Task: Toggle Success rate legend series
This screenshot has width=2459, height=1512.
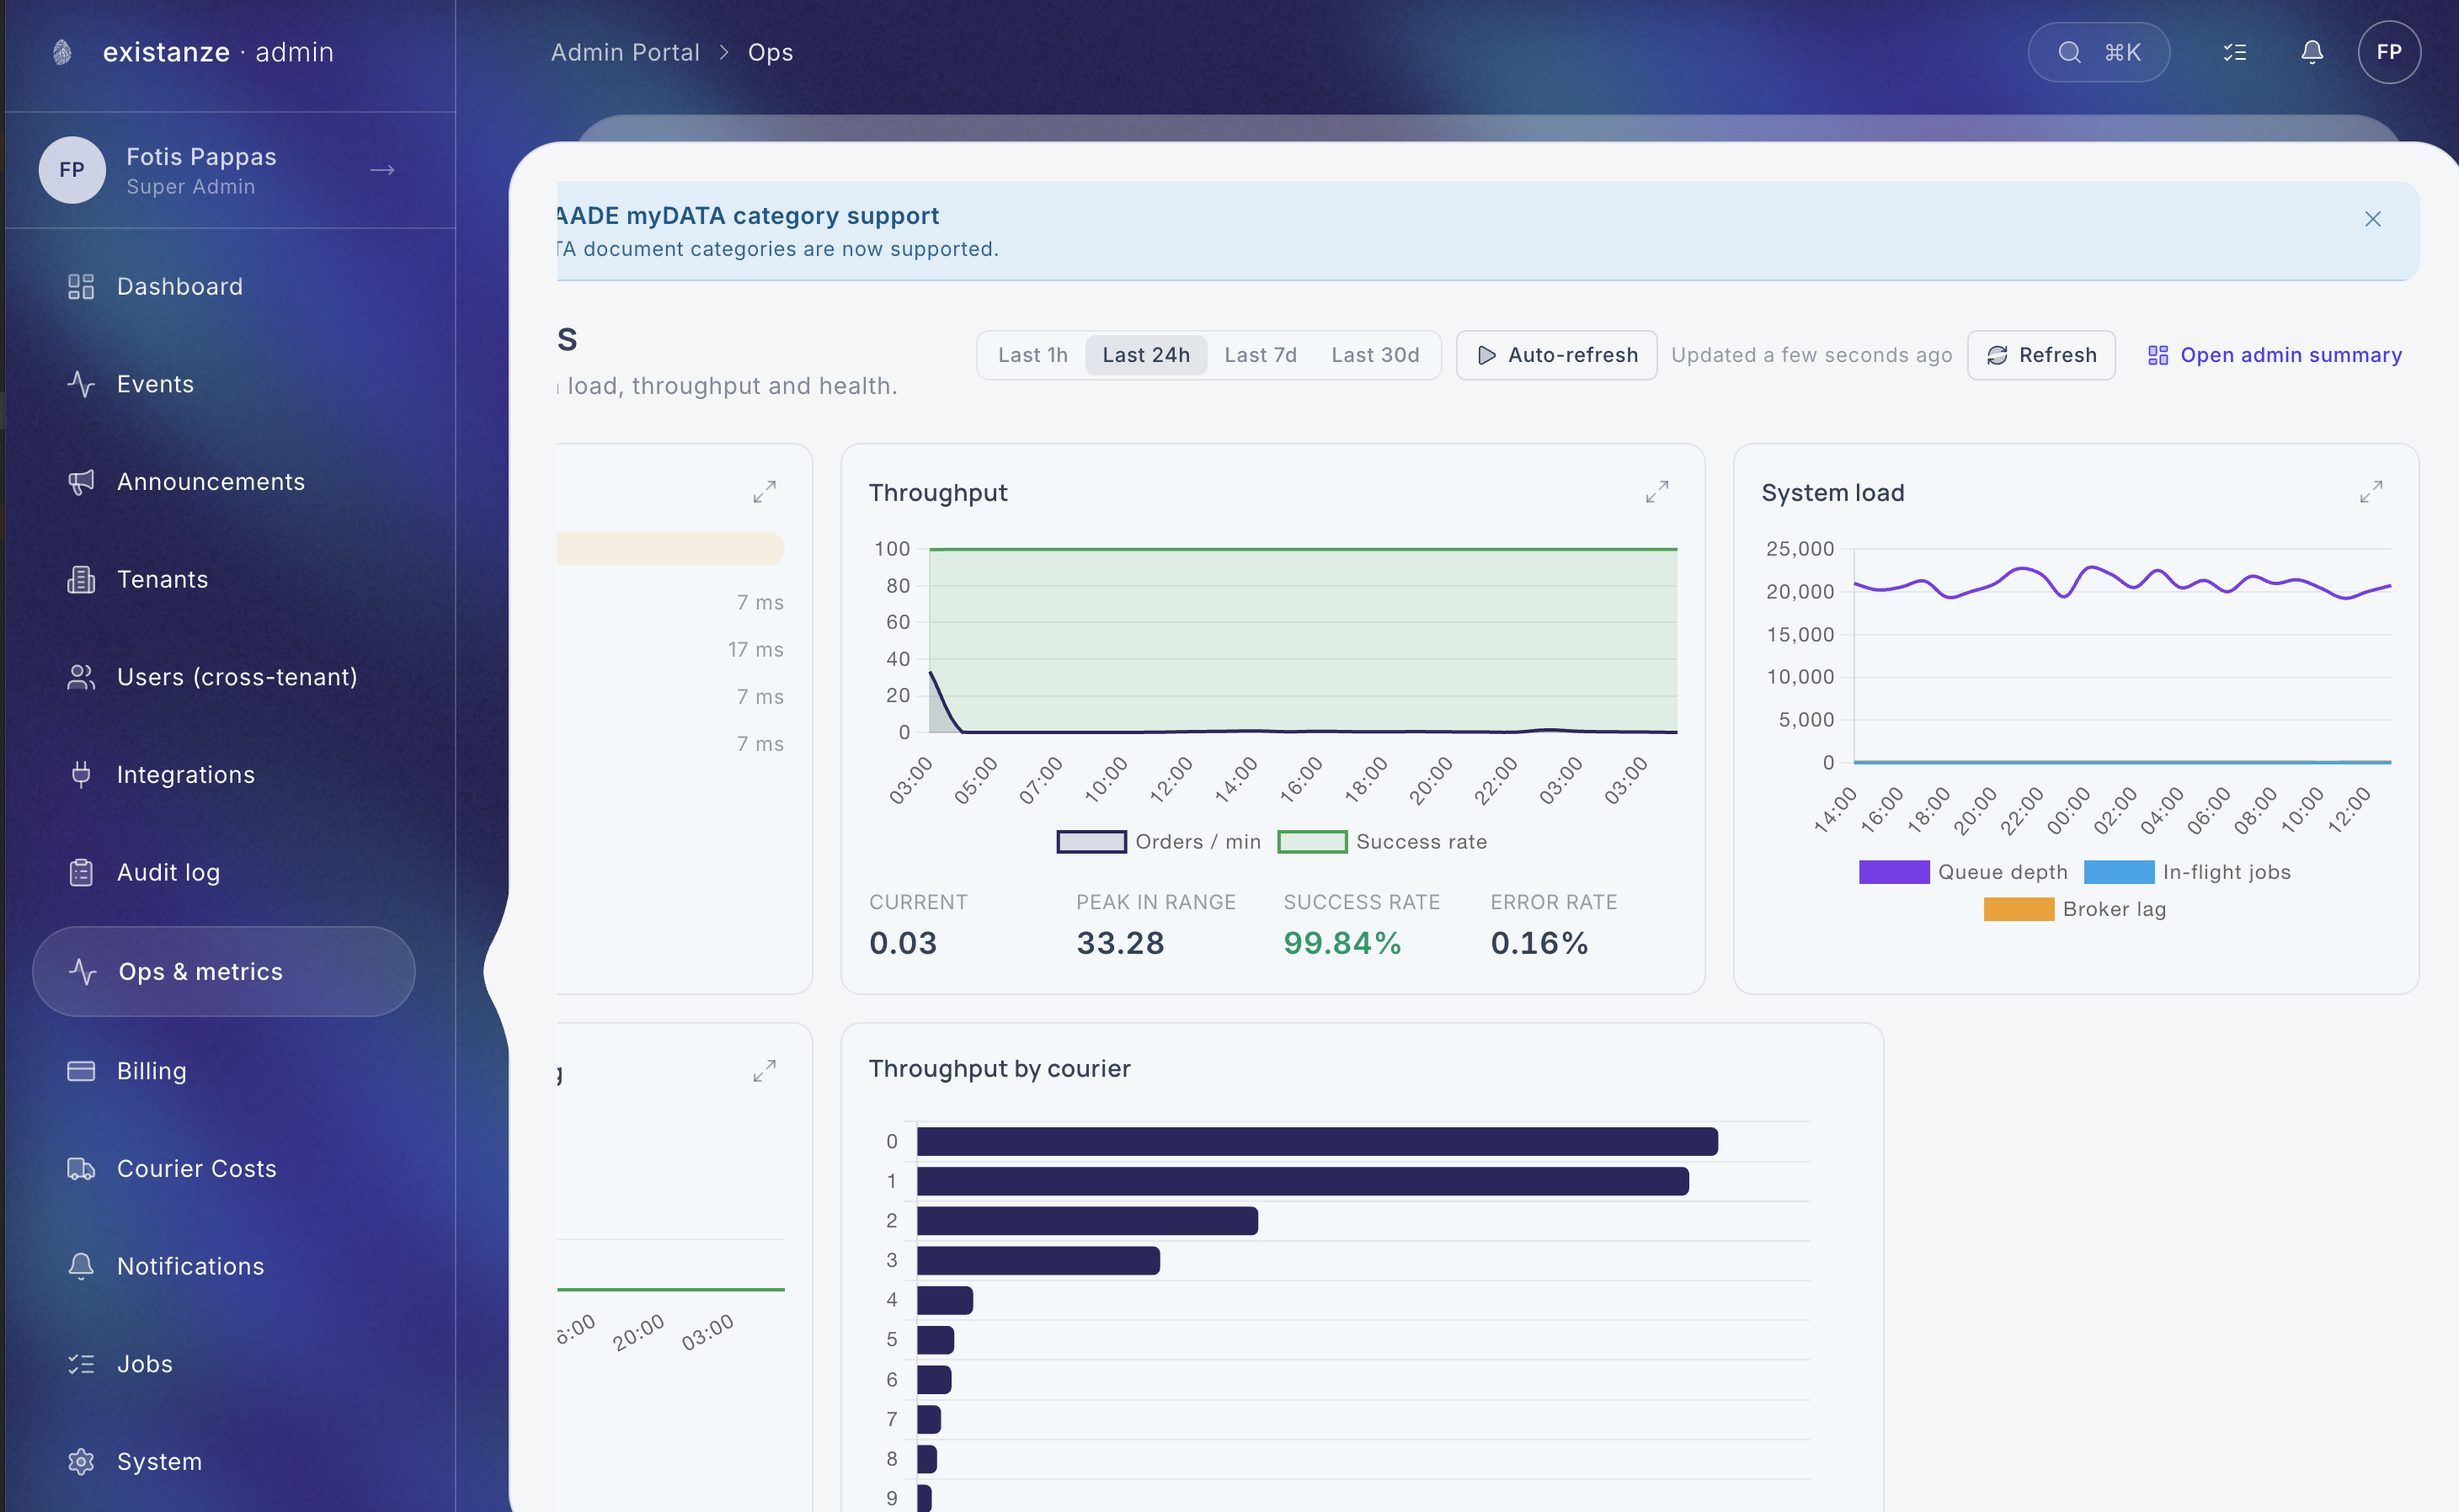Action: (x=1383, y=842)
